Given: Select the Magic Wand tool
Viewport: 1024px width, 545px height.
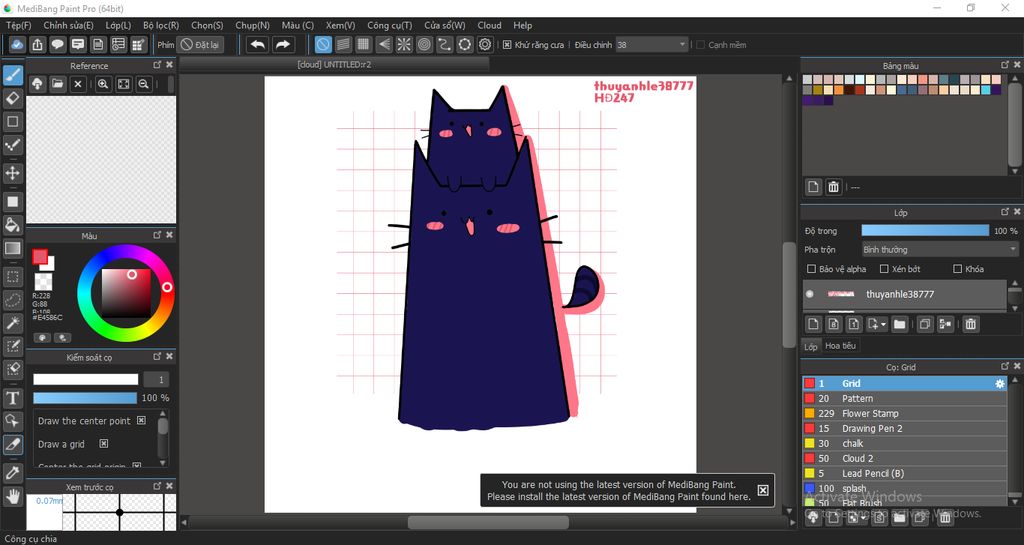Looking at the screenshot, I should click(x=12, y=323).
